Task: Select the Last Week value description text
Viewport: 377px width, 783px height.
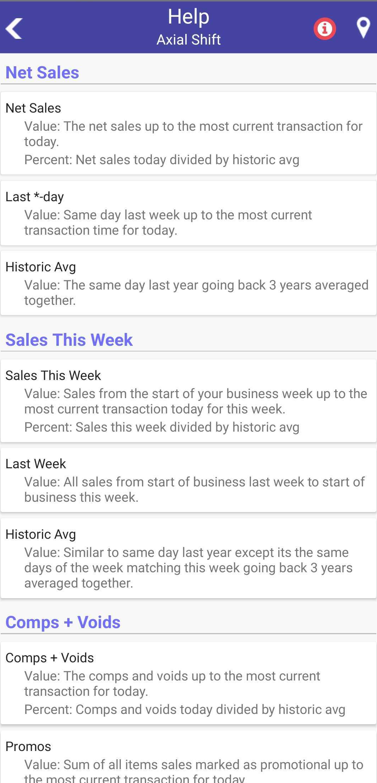Action: (x=195, y=490)
